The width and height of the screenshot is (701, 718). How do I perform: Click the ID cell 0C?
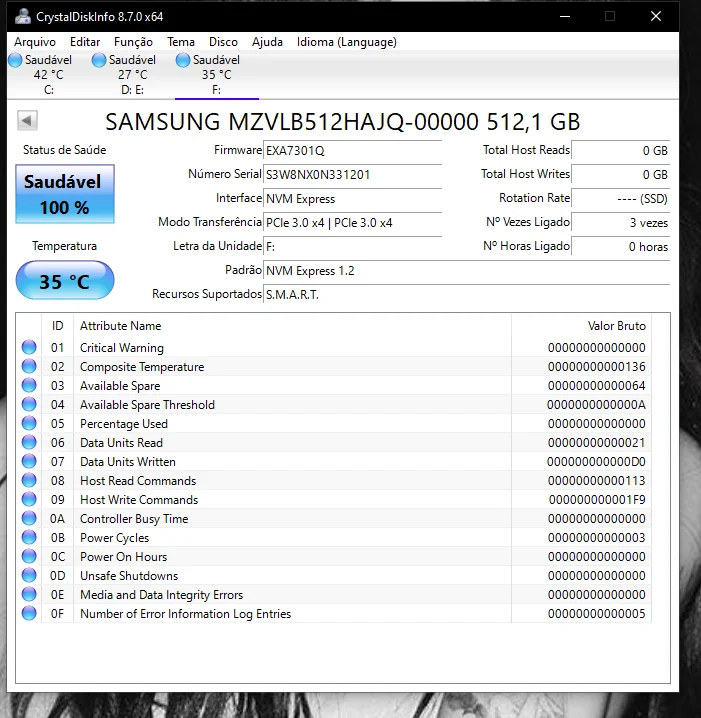(x=58, y=557)
